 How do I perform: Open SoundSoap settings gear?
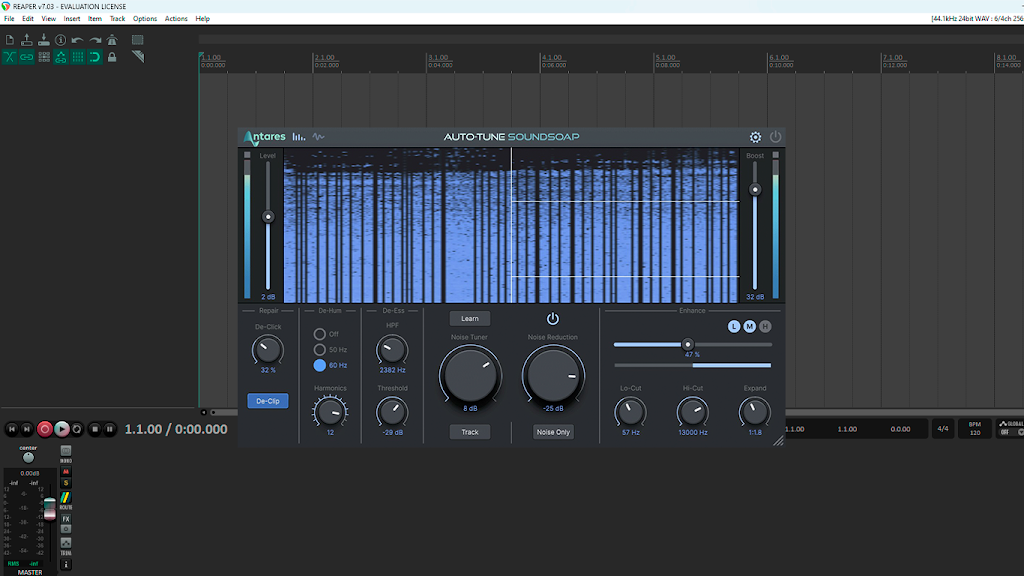756,137
